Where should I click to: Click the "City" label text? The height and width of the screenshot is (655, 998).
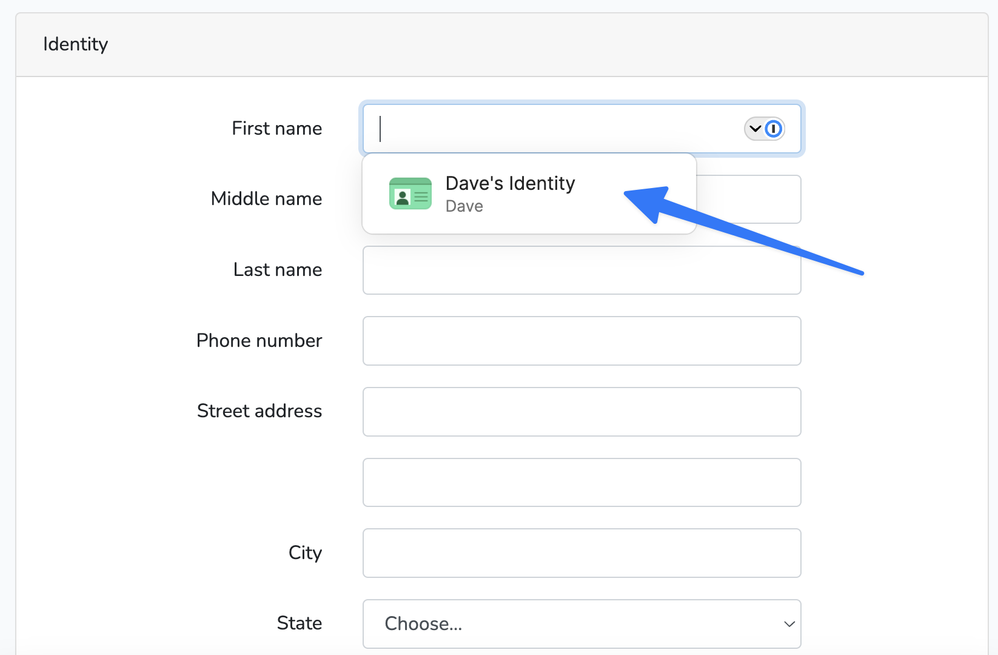click(305, 553)
